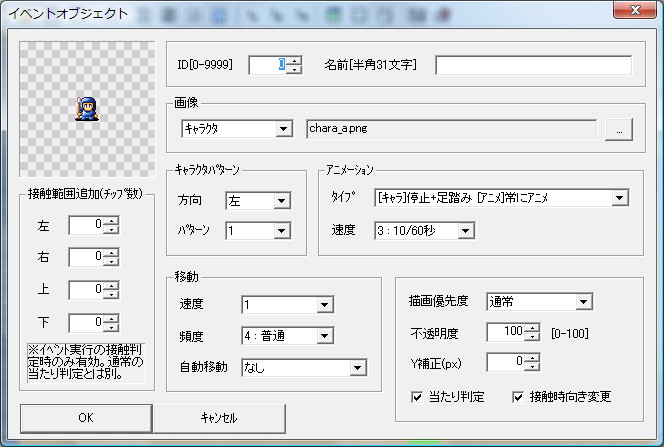This screenshot has height=447, width=664.
Task: Increase Y補正 offset with up arrow
Action: (533, 358)
